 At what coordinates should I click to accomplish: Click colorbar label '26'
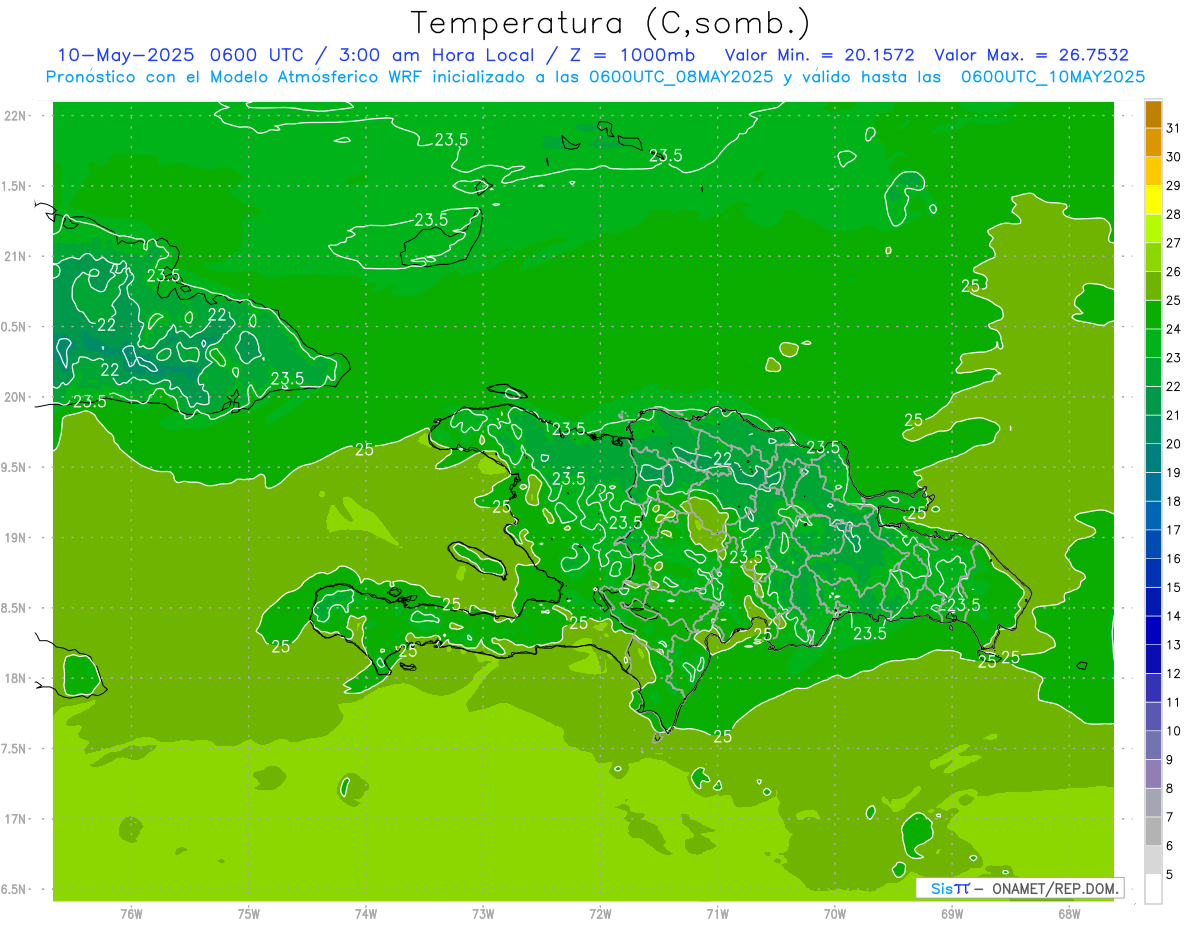(1174, 272)
